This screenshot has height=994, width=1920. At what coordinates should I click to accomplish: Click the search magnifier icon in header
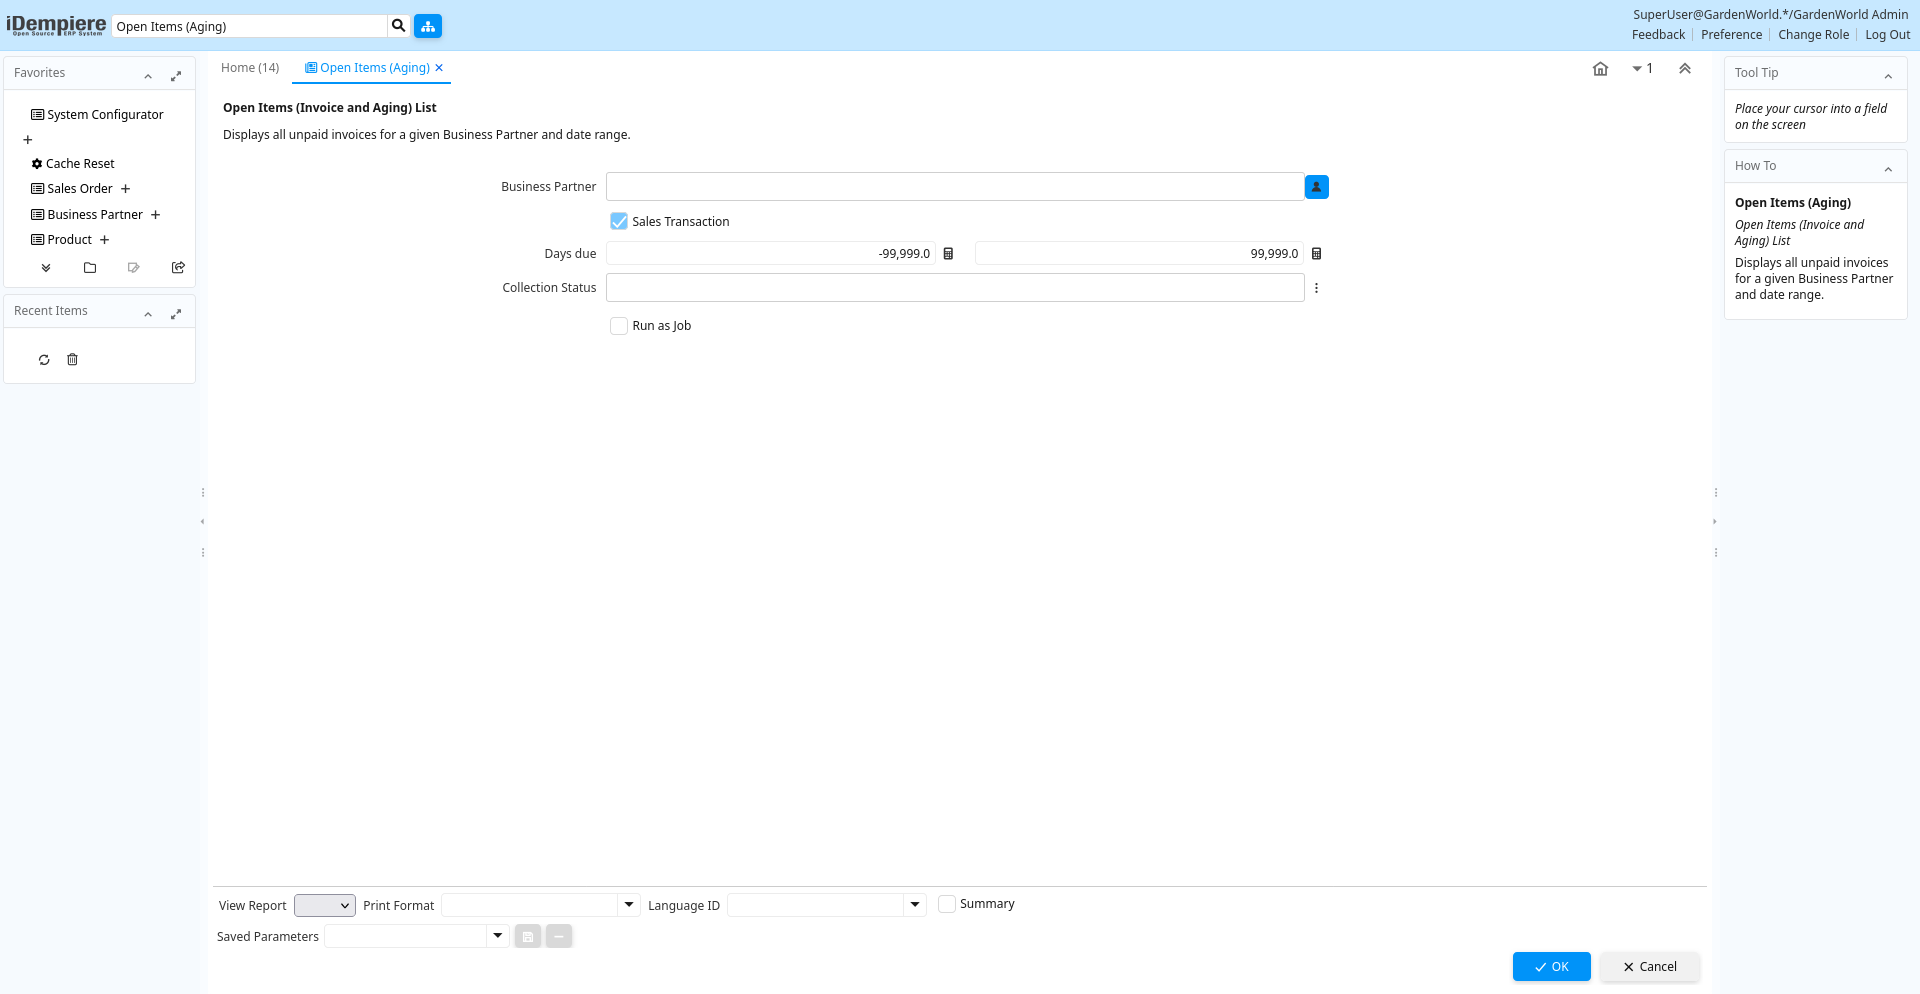(398, 26)
